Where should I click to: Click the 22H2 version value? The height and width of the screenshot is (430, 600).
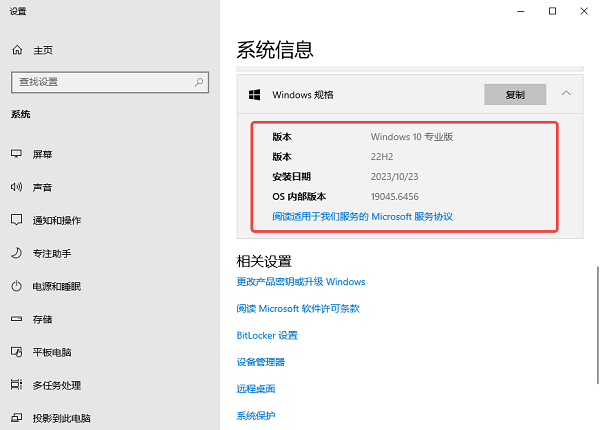pos(382,157)
